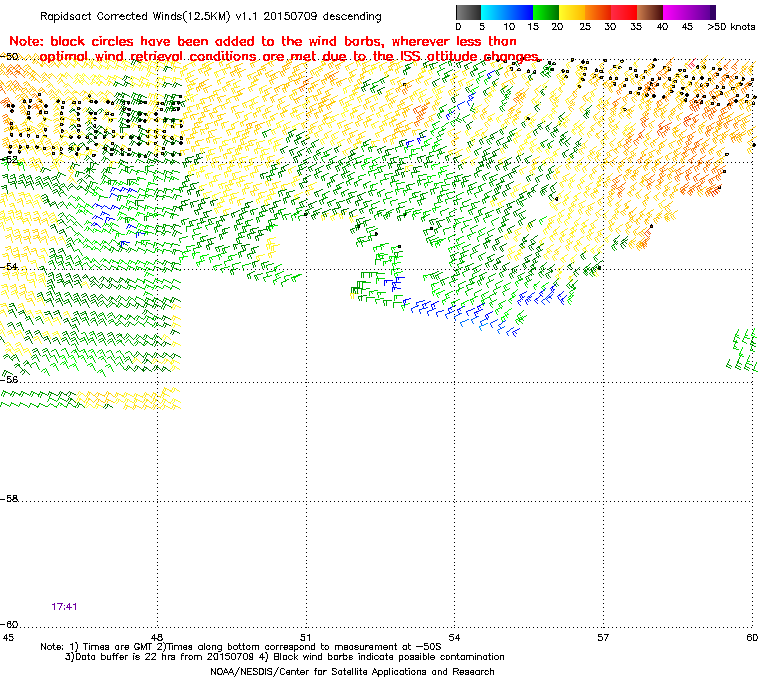Screen dimensions: 760x688
Task: Click the red 30-35 knots color segment
Action: coord(624,12)
